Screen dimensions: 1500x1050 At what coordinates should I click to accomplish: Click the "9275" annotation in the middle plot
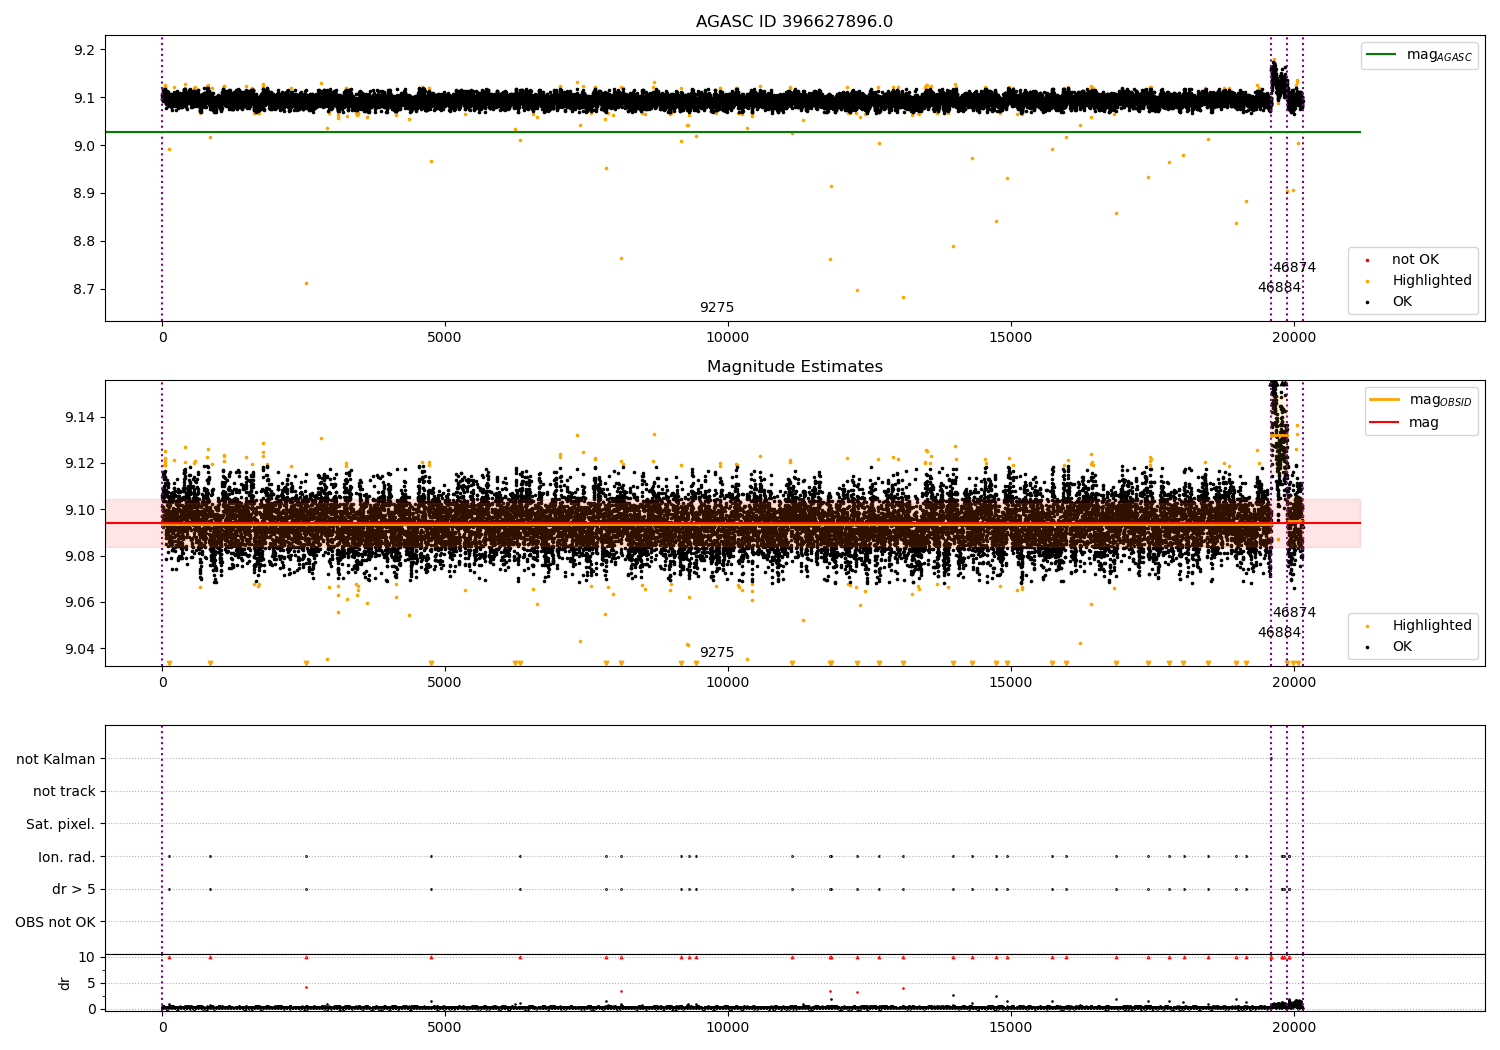click(716, 653)
